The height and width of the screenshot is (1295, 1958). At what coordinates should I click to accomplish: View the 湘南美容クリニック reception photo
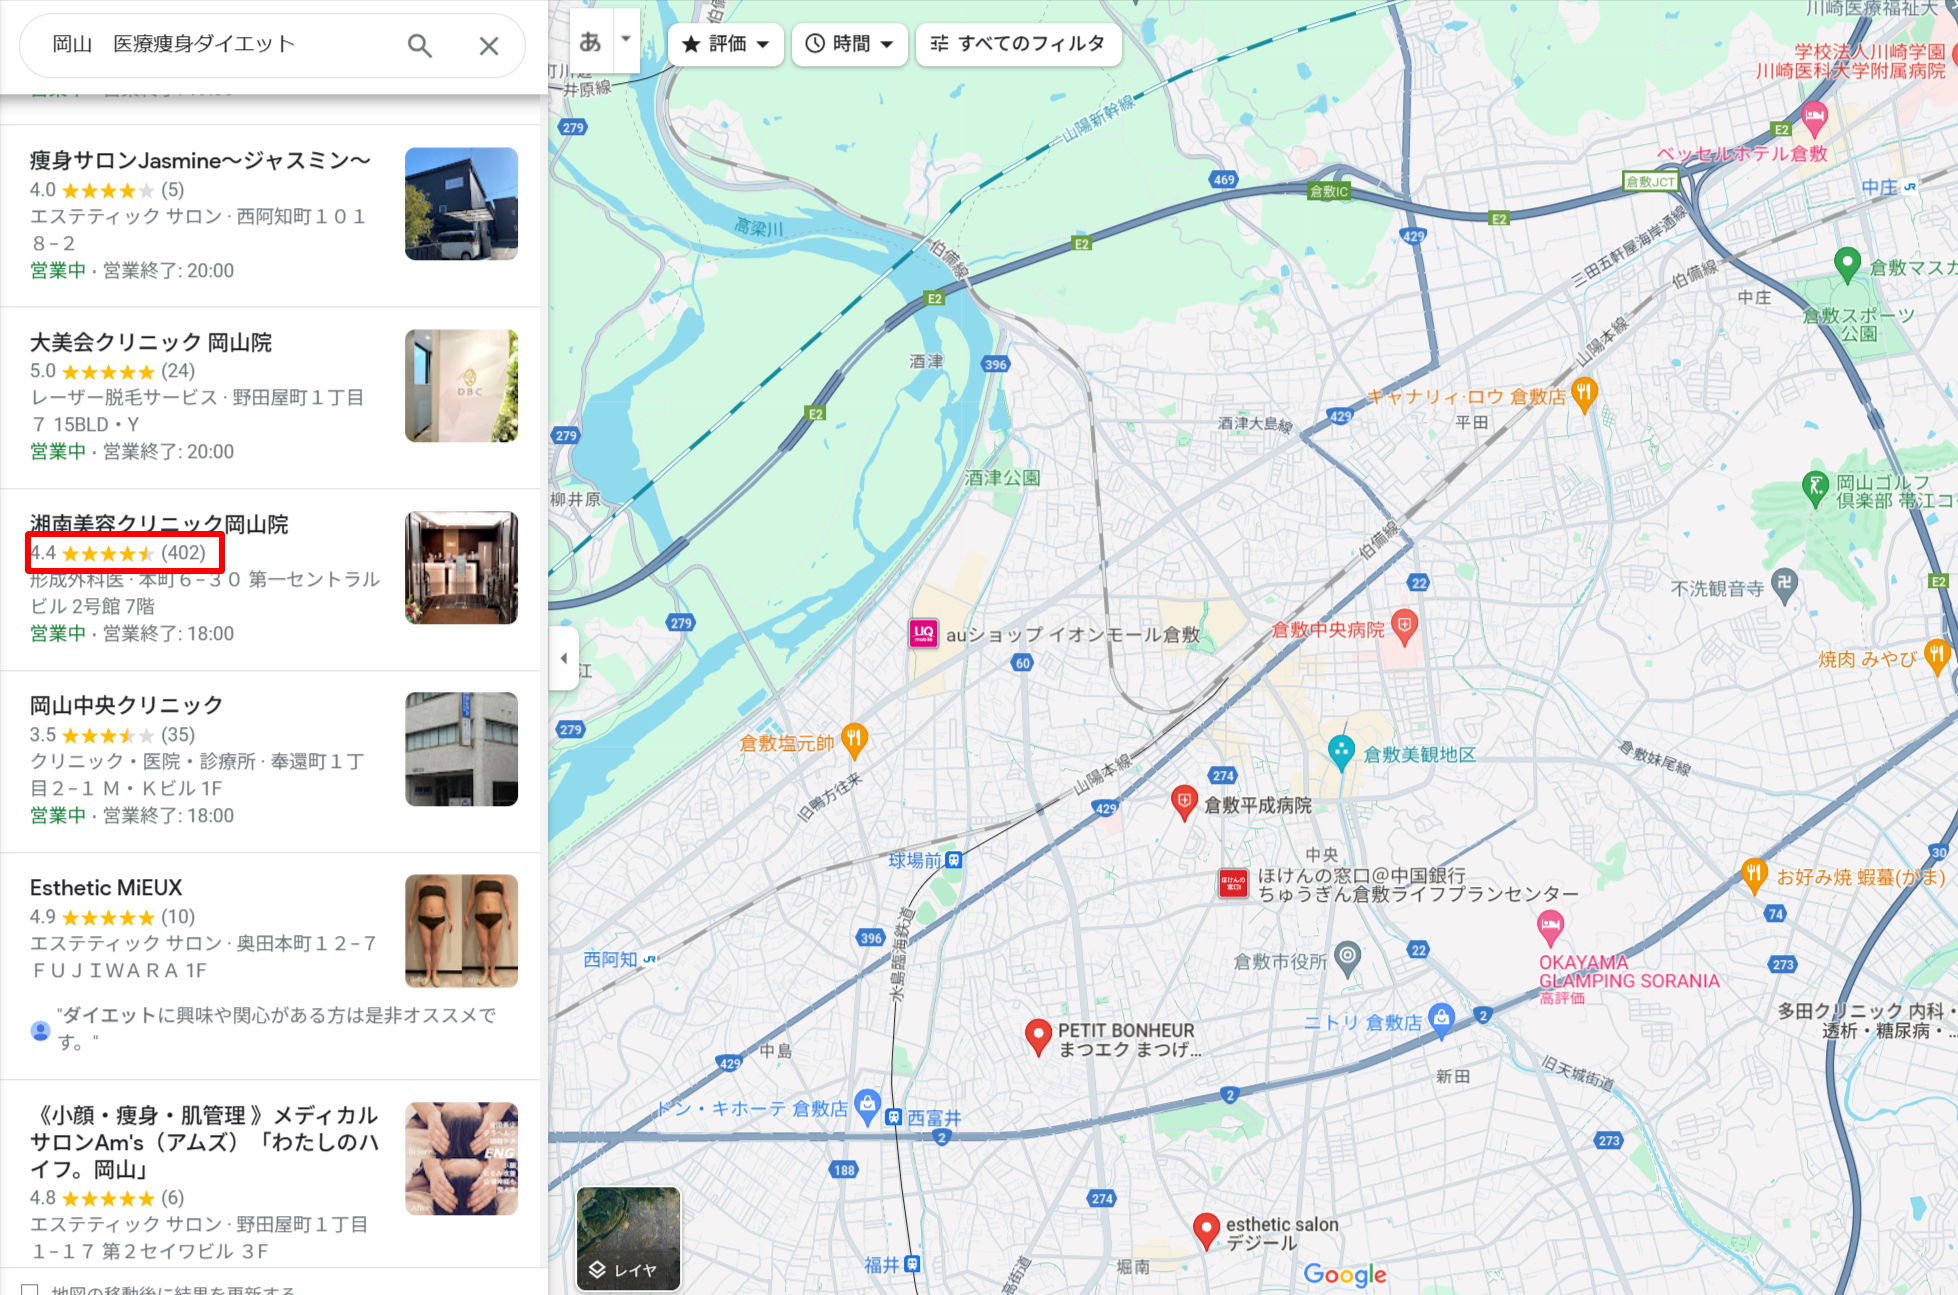click(461, 568)
